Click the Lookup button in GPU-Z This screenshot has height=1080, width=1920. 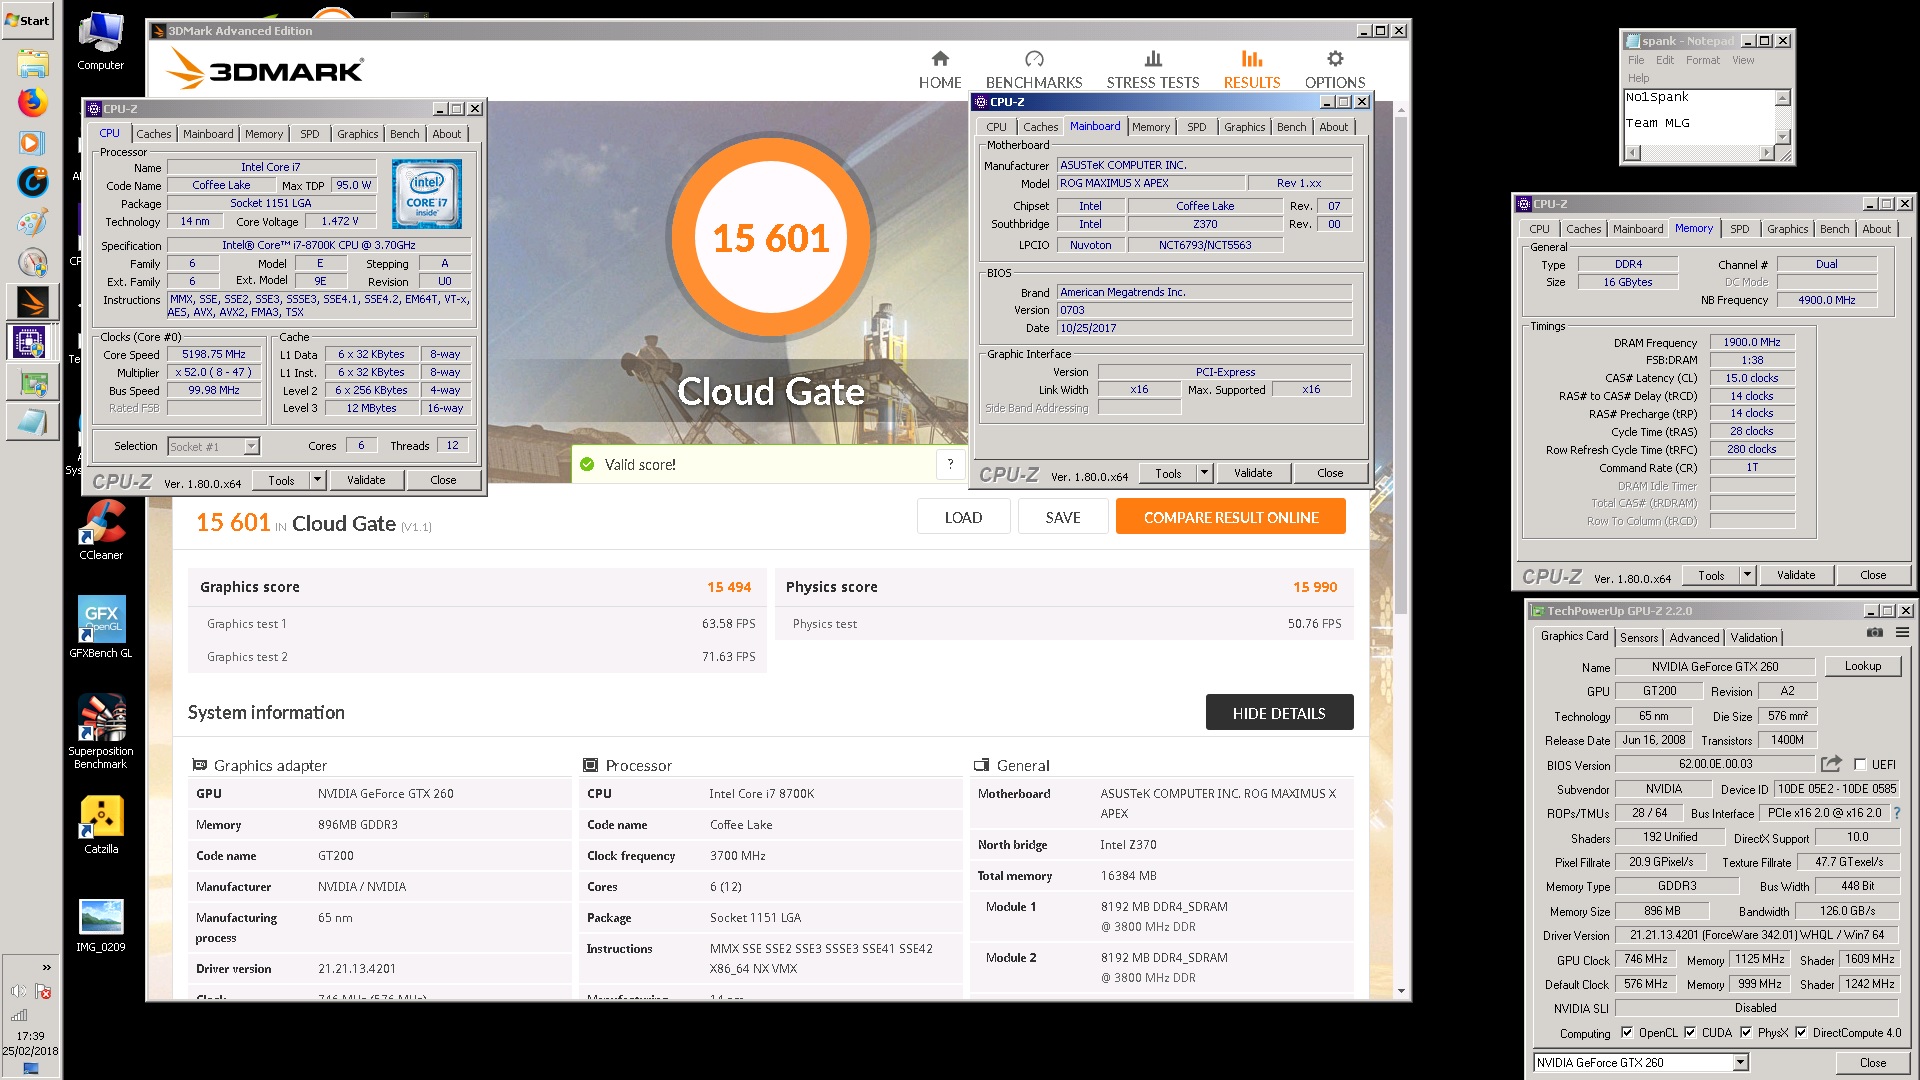[x=1862, y=666]
